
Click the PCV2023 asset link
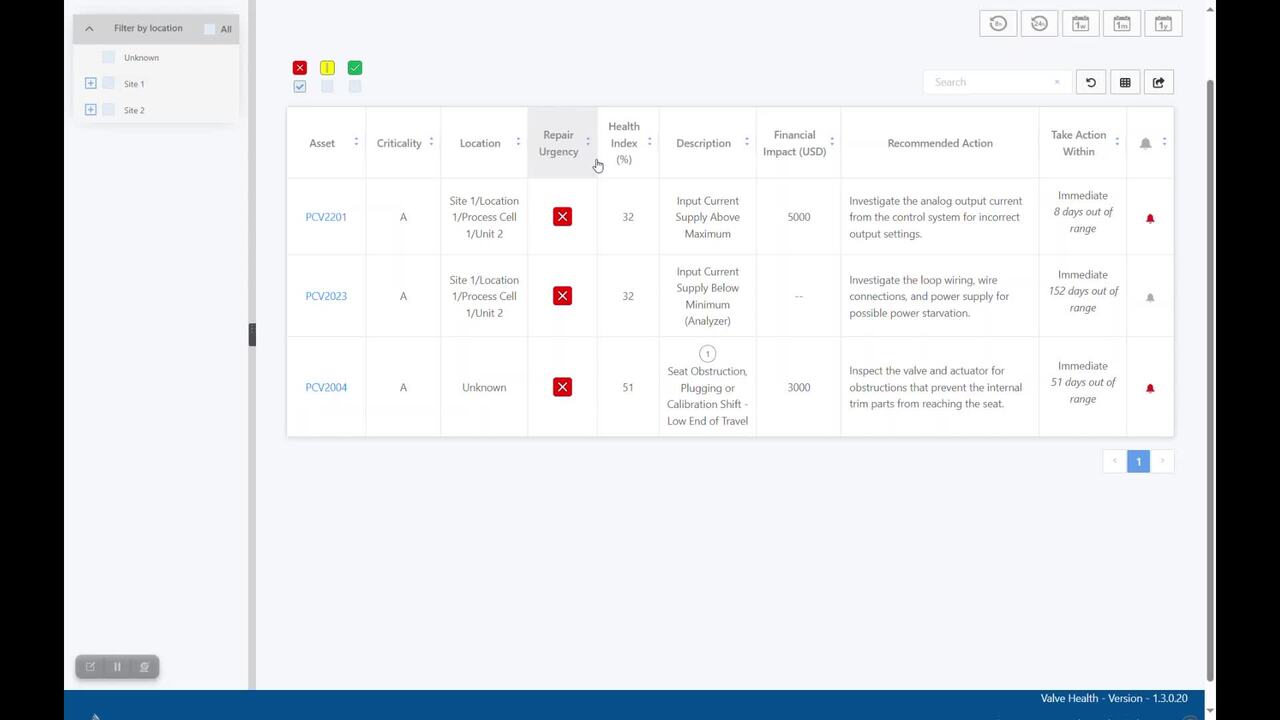[326, 296]
